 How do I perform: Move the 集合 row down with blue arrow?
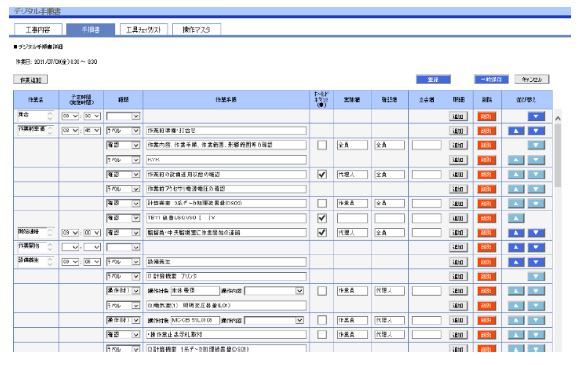pyautogui.click(x=536, y=117)
